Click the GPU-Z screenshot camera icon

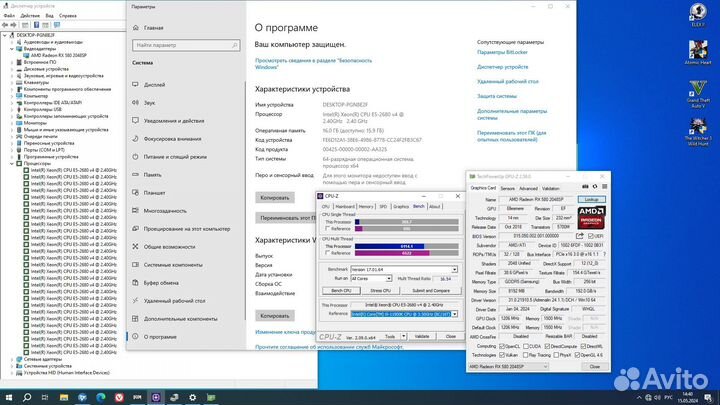click(585, 187)
